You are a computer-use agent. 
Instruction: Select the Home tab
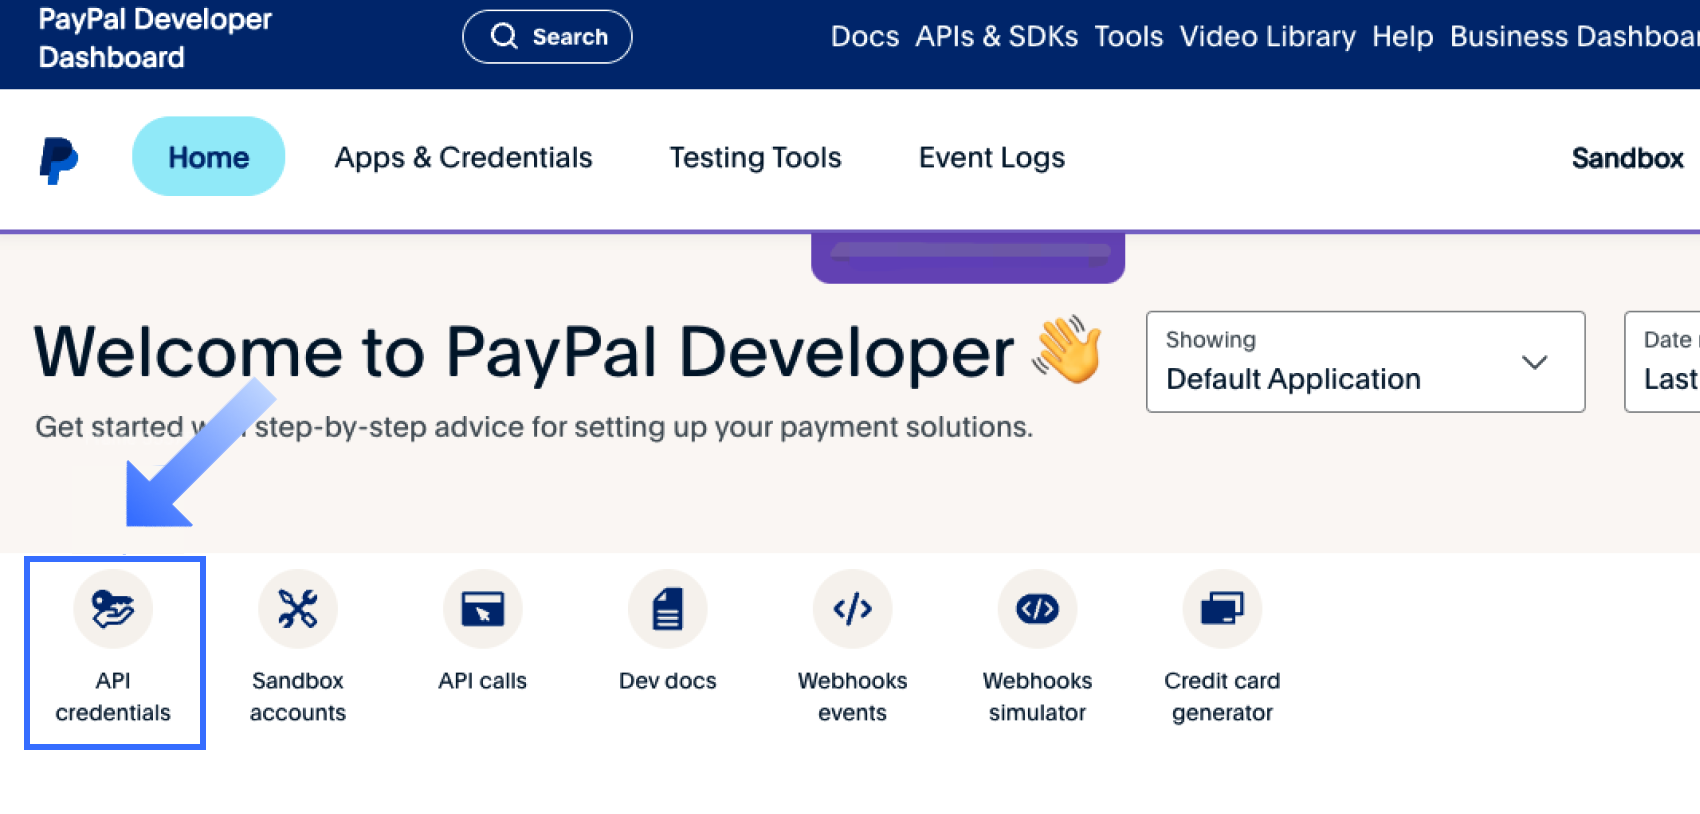[208, 157]
